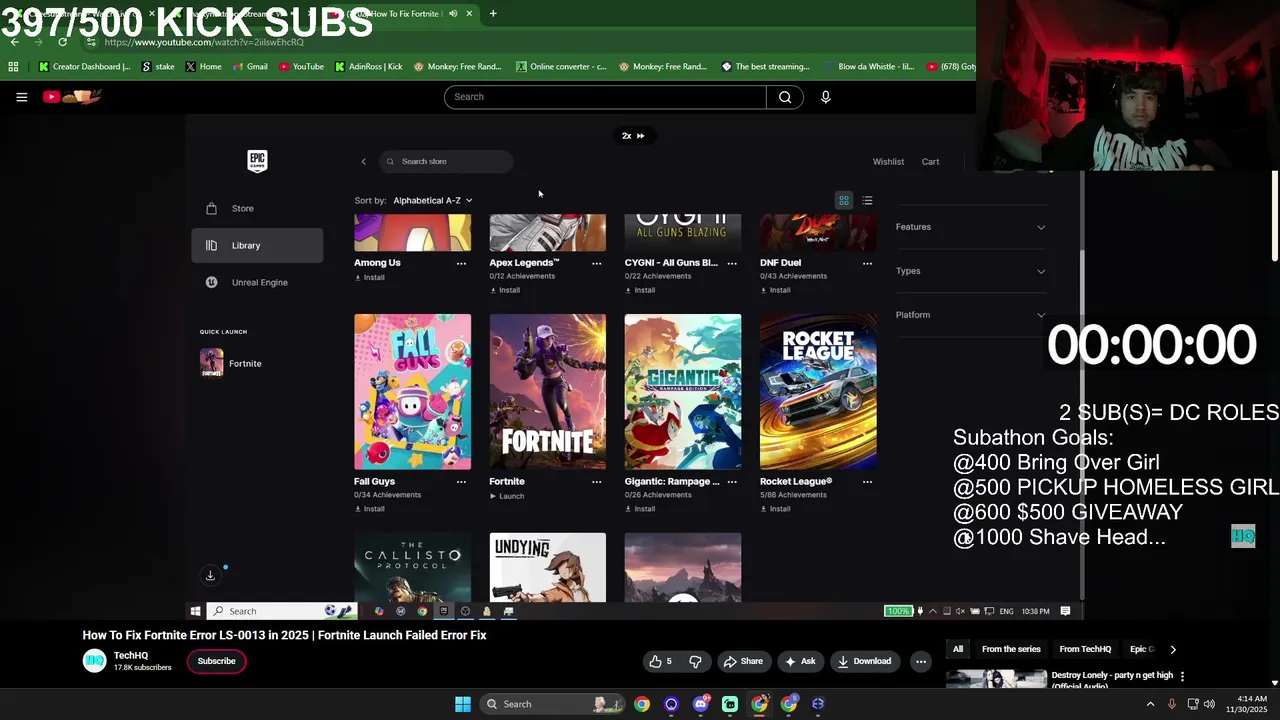Select Library in launcher sidebar
Screen dimensions: 1280x720
(257, 245)
